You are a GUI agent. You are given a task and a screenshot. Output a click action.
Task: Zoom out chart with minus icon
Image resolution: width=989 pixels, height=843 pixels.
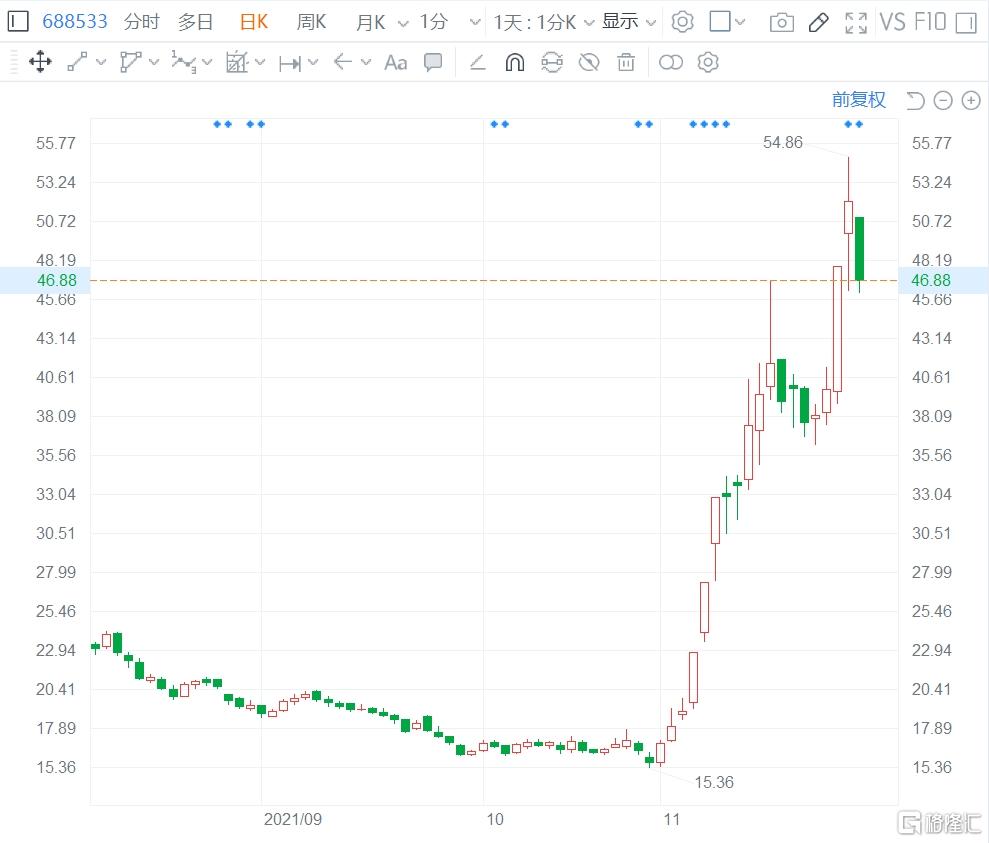point(943,100)
